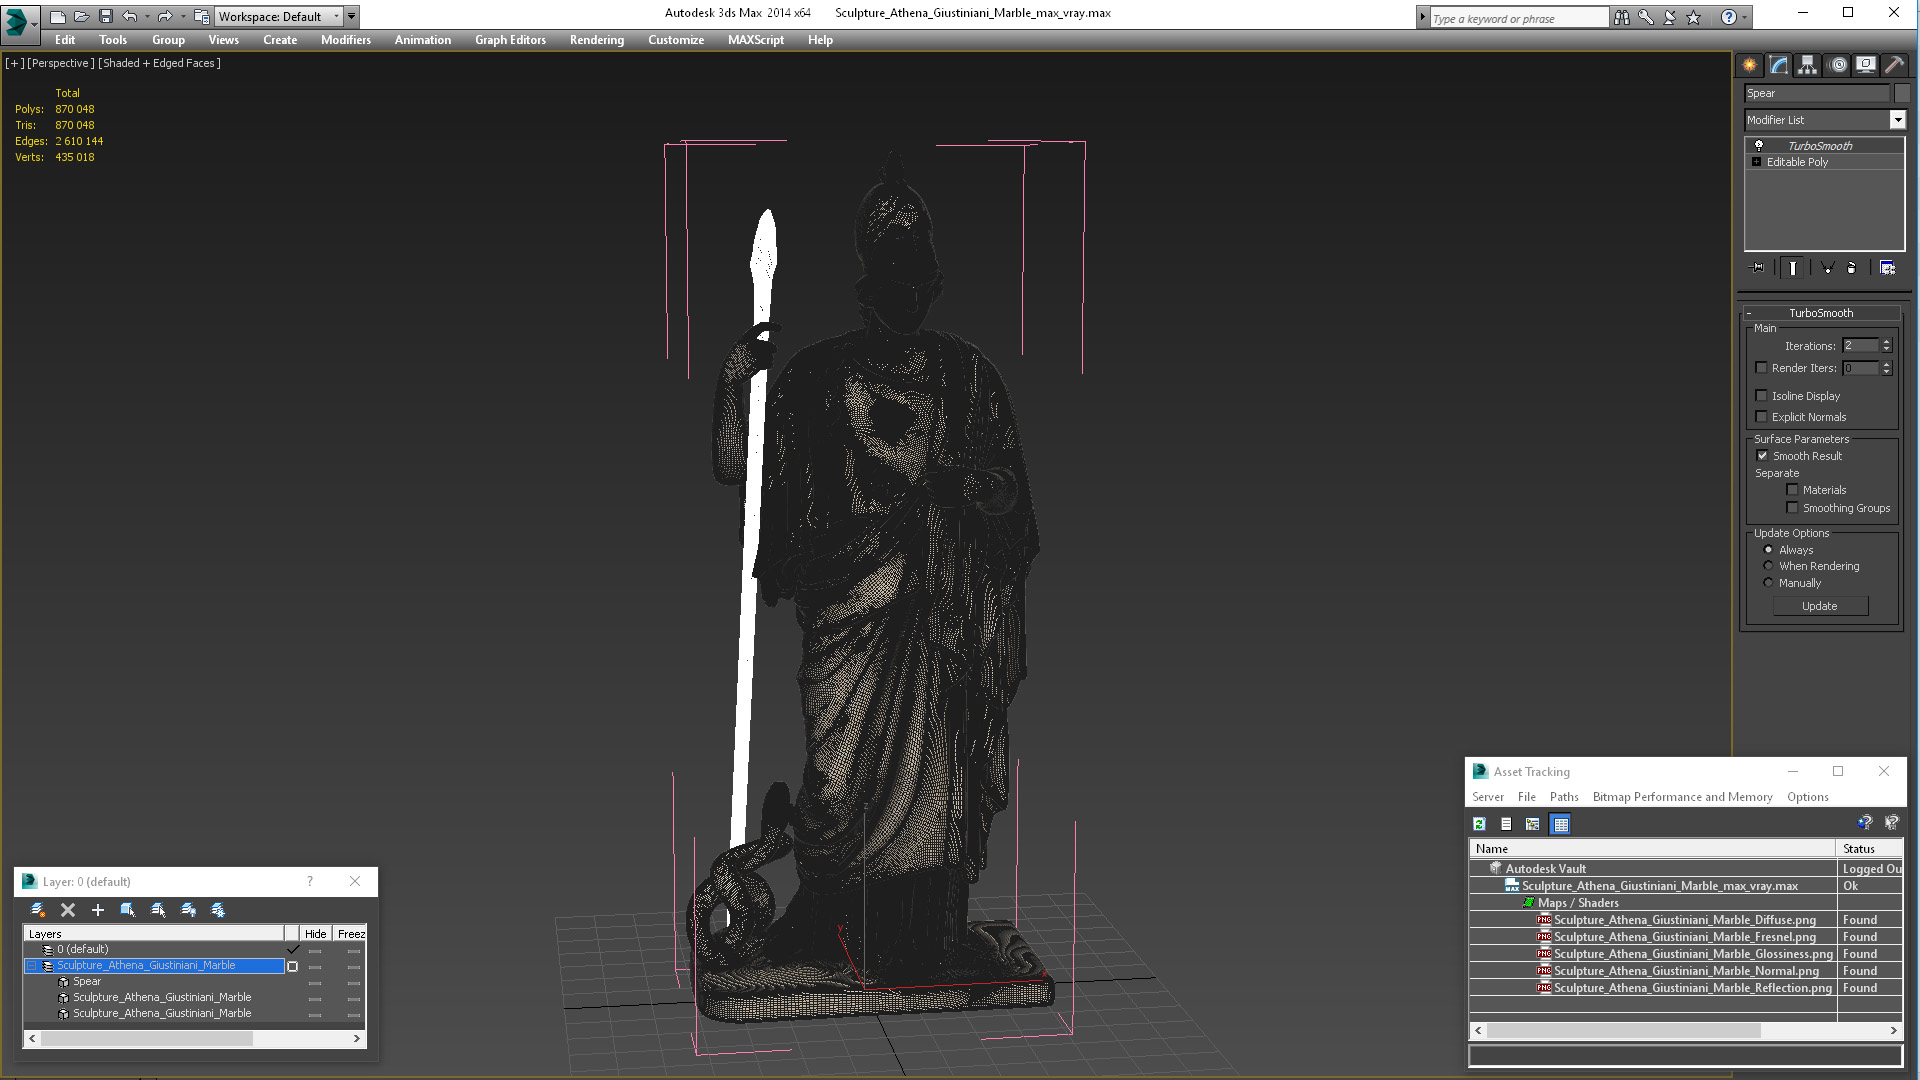The image size is (1920, 1080).
Task: Click the Shaded + Edged Faces viewport label
Action: (x=159, y=63)
